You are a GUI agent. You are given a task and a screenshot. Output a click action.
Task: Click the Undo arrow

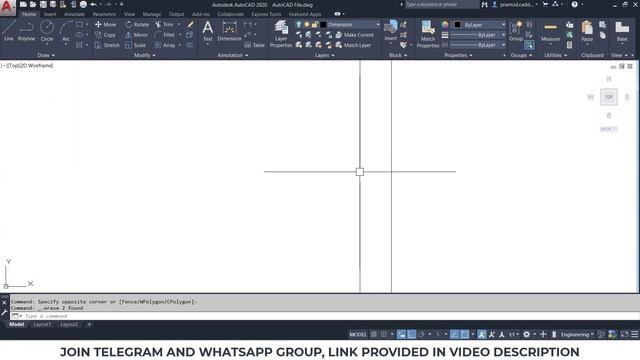93,4
